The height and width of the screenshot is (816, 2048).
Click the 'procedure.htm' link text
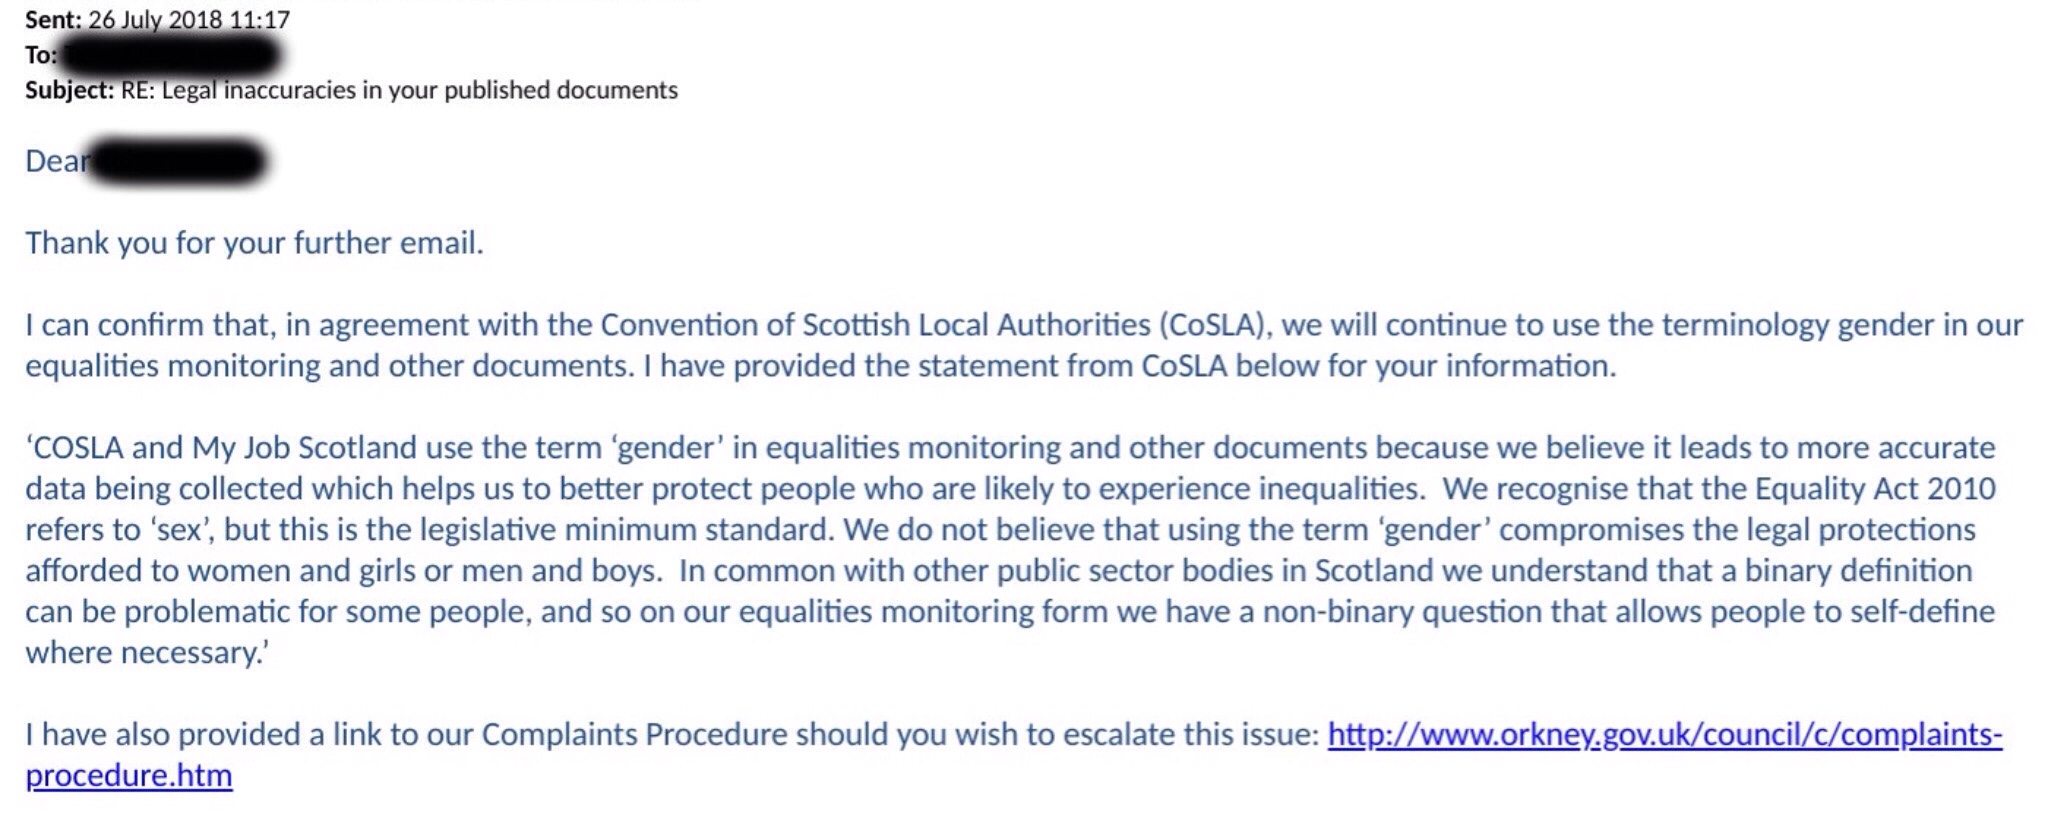coord(129,776)
